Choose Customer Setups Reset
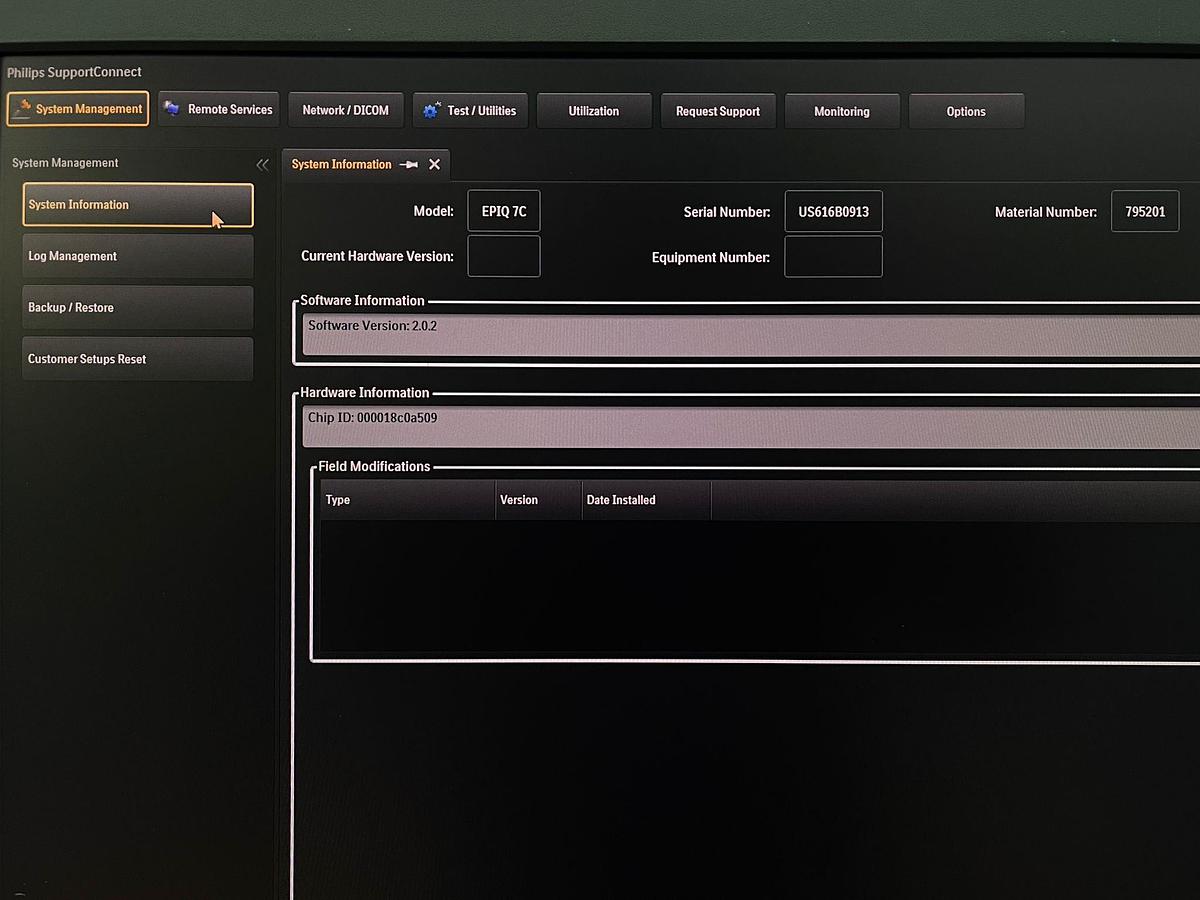 click(x=137, y=359)
